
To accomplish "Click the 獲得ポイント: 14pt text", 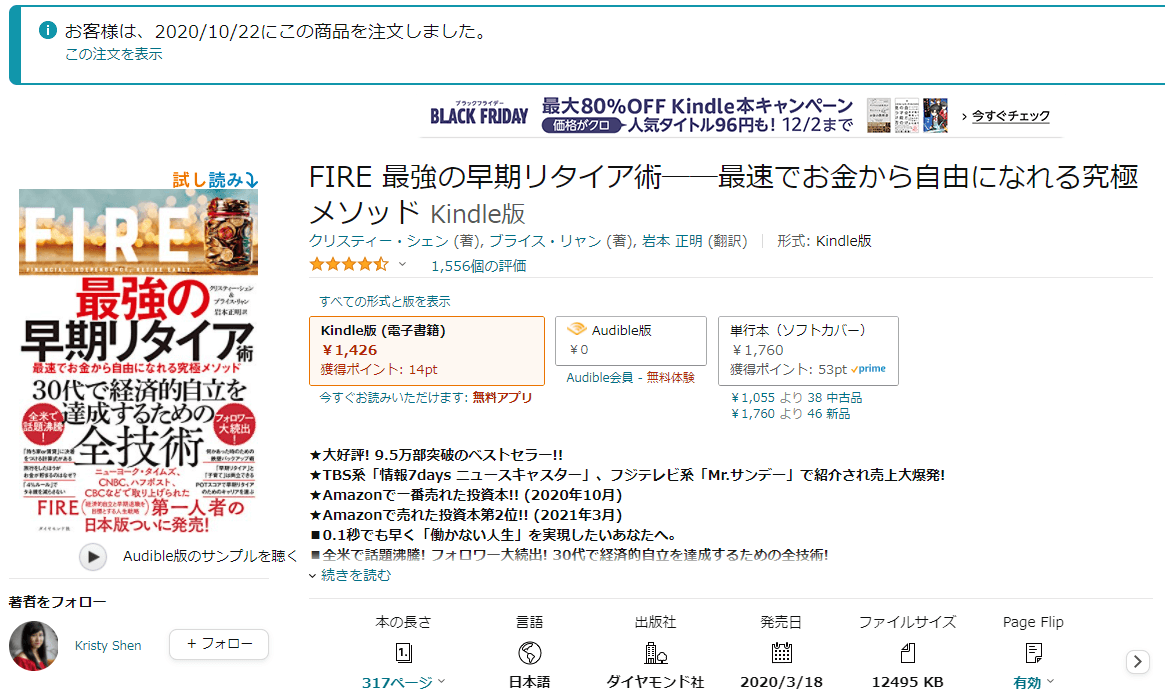I will (379, 369).
